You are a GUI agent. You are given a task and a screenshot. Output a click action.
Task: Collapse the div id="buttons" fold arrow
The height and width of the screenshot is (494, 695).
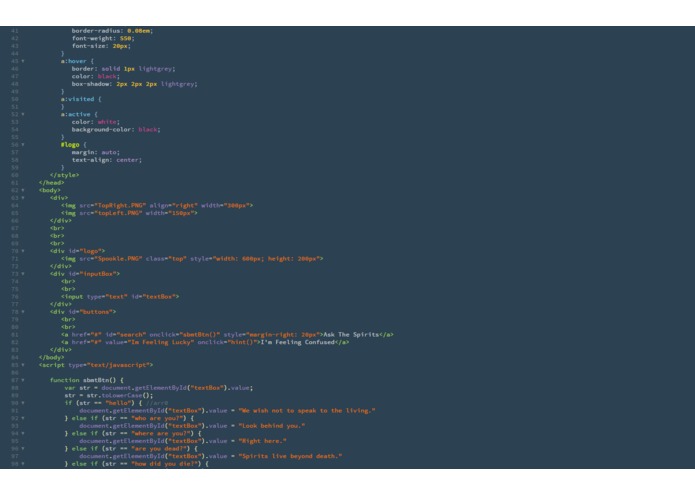23,312
